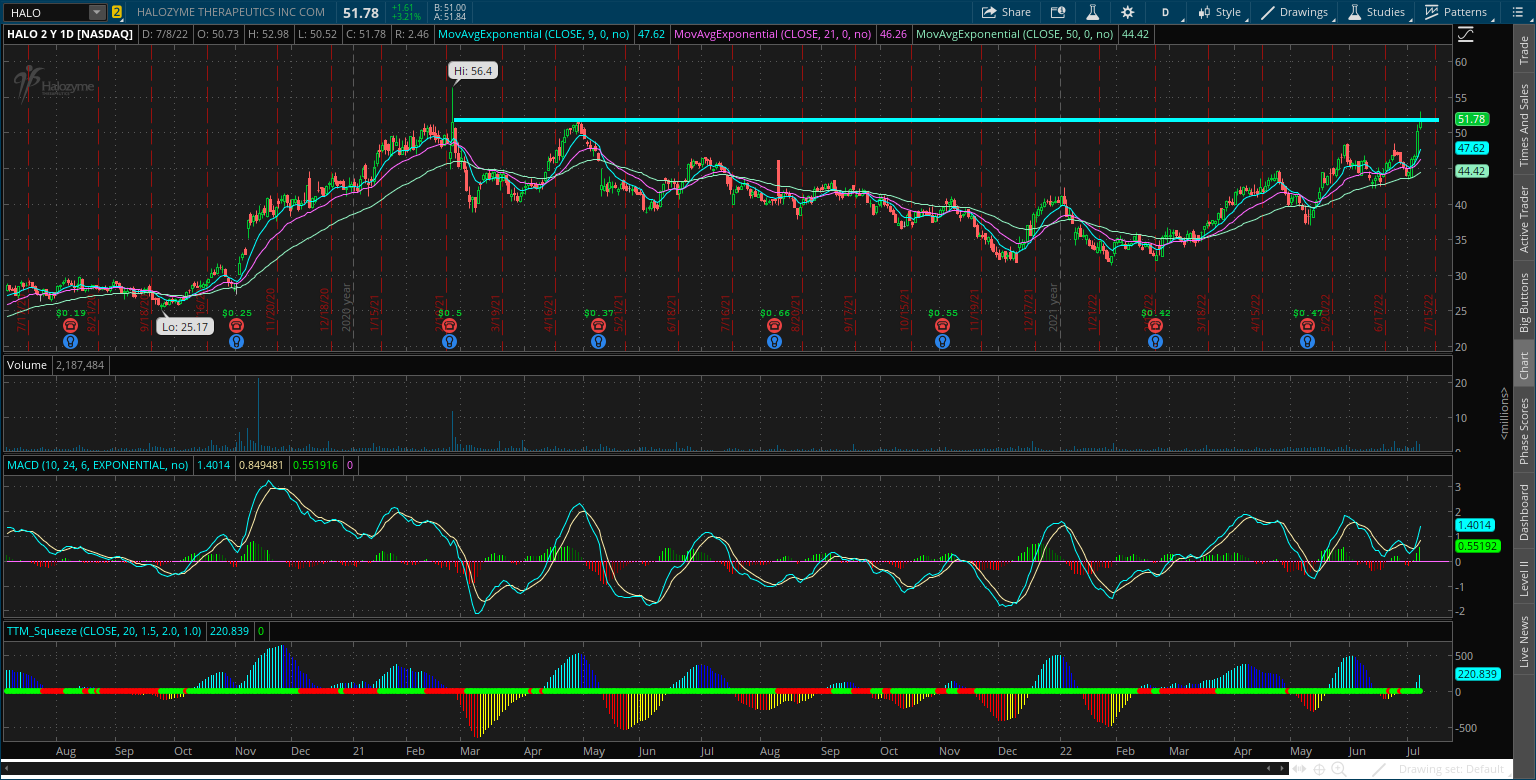This screenshot has width=1536, height=780.
Task: Open the Times And Sales side tab
Action: click(x=1524, y=125)
